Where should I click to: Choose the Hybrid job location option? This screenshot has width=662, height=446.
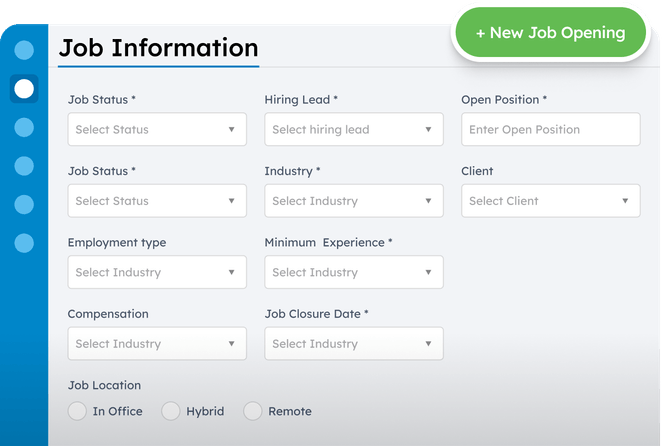[x=171, y=411]
